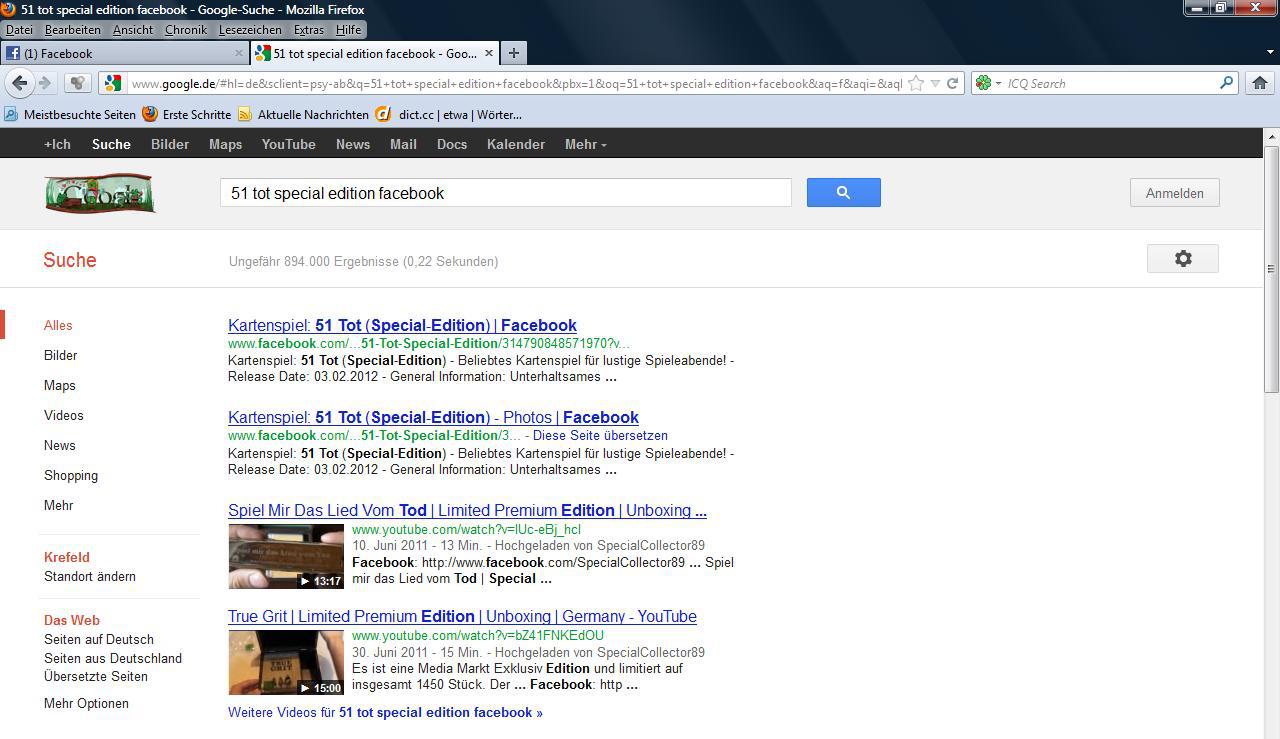Image resolution: width=1280 pixels, height=739 pixels.
Task: Bookmark this page with the star icon
Action: pos(916,83)
